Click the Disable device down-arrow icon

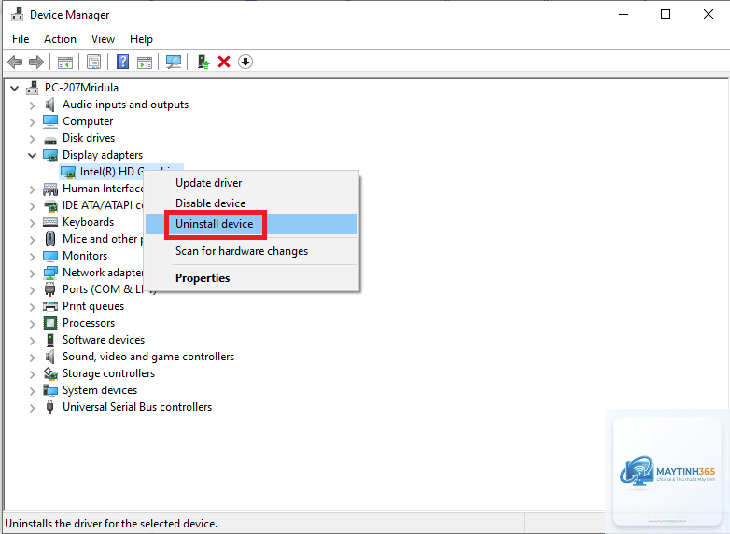[x=245, y=61]
